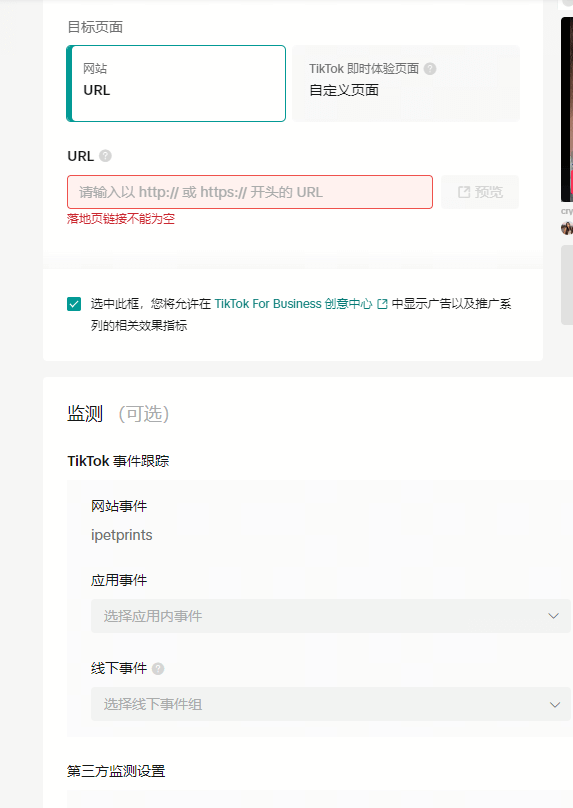This screenshot has width=573, height=808.
Task: Open help icon next to 线下事件
Action: coord(158,669)
